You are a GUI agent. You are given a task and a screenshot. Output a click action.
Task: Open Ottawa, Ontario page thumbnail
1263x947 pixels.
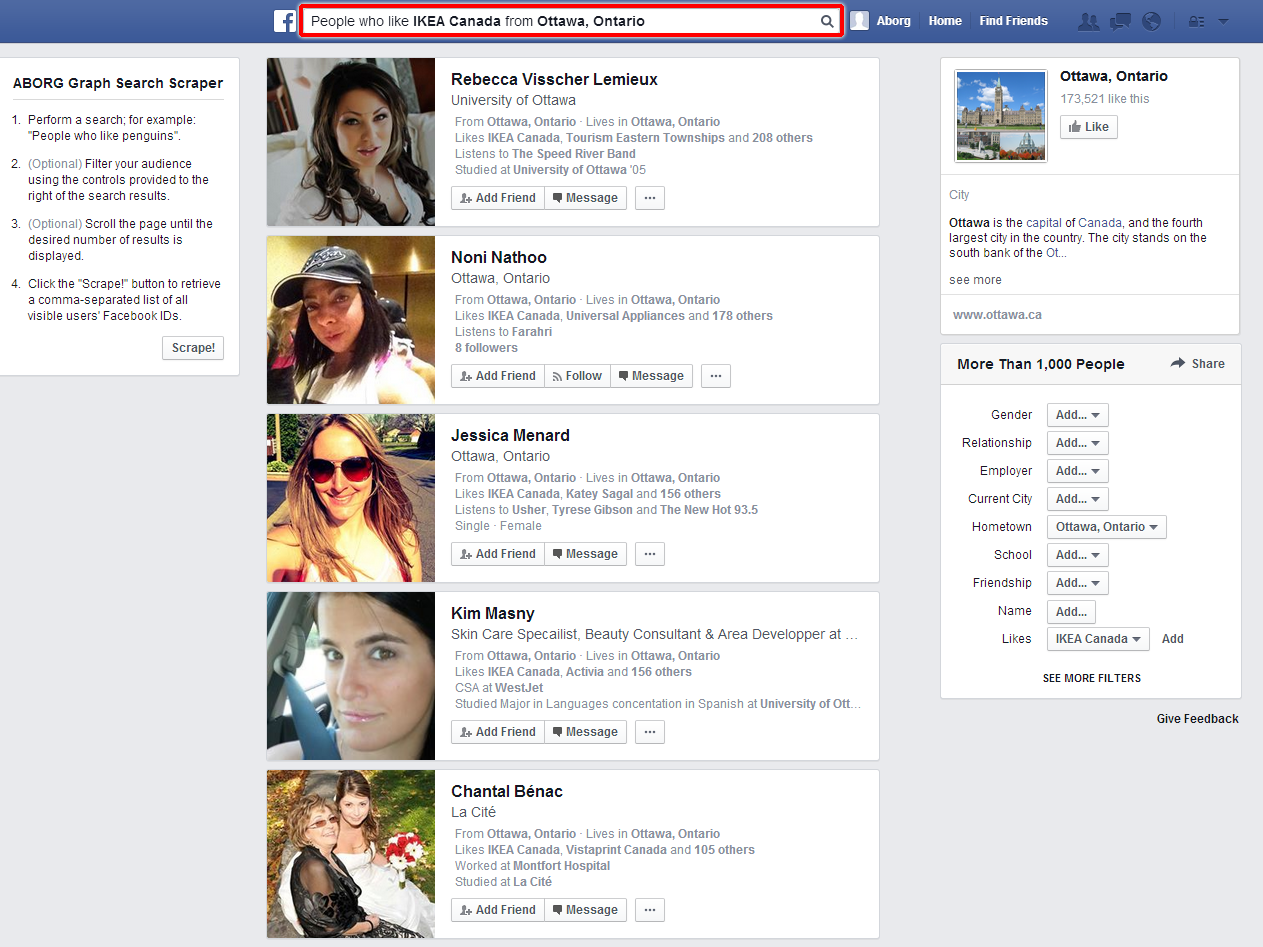[x=1001, y=115]
